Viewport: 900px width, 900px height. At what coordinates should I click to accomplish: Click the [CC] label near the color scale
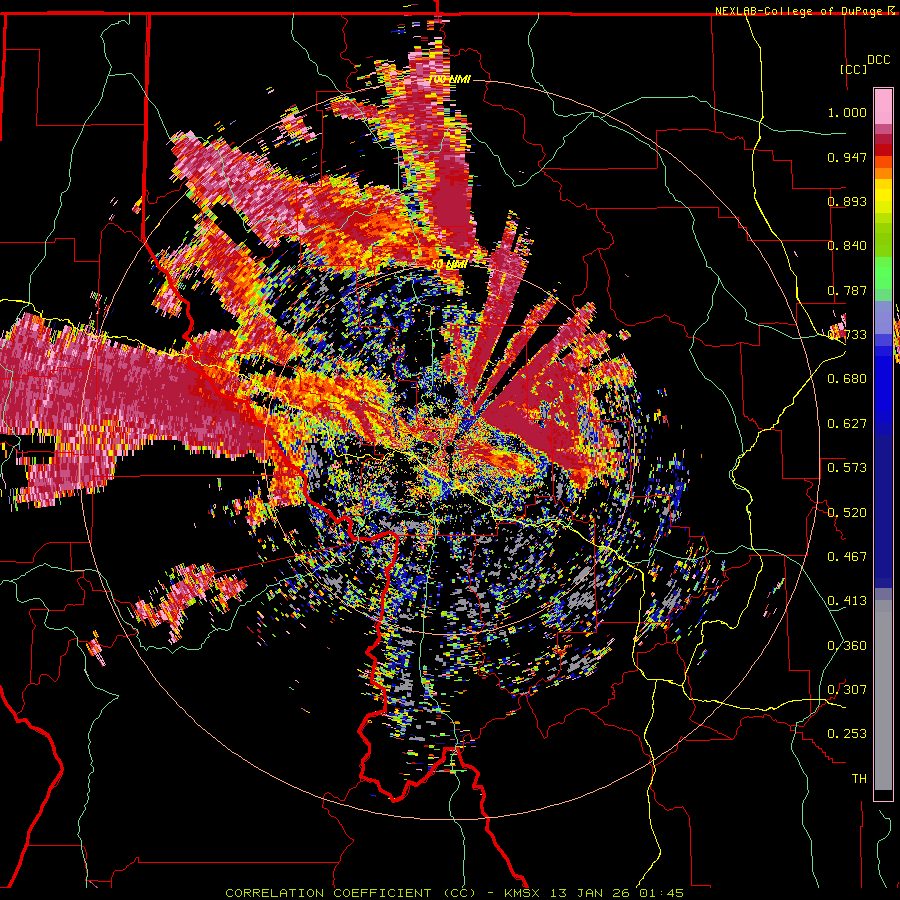pos(854,69)
